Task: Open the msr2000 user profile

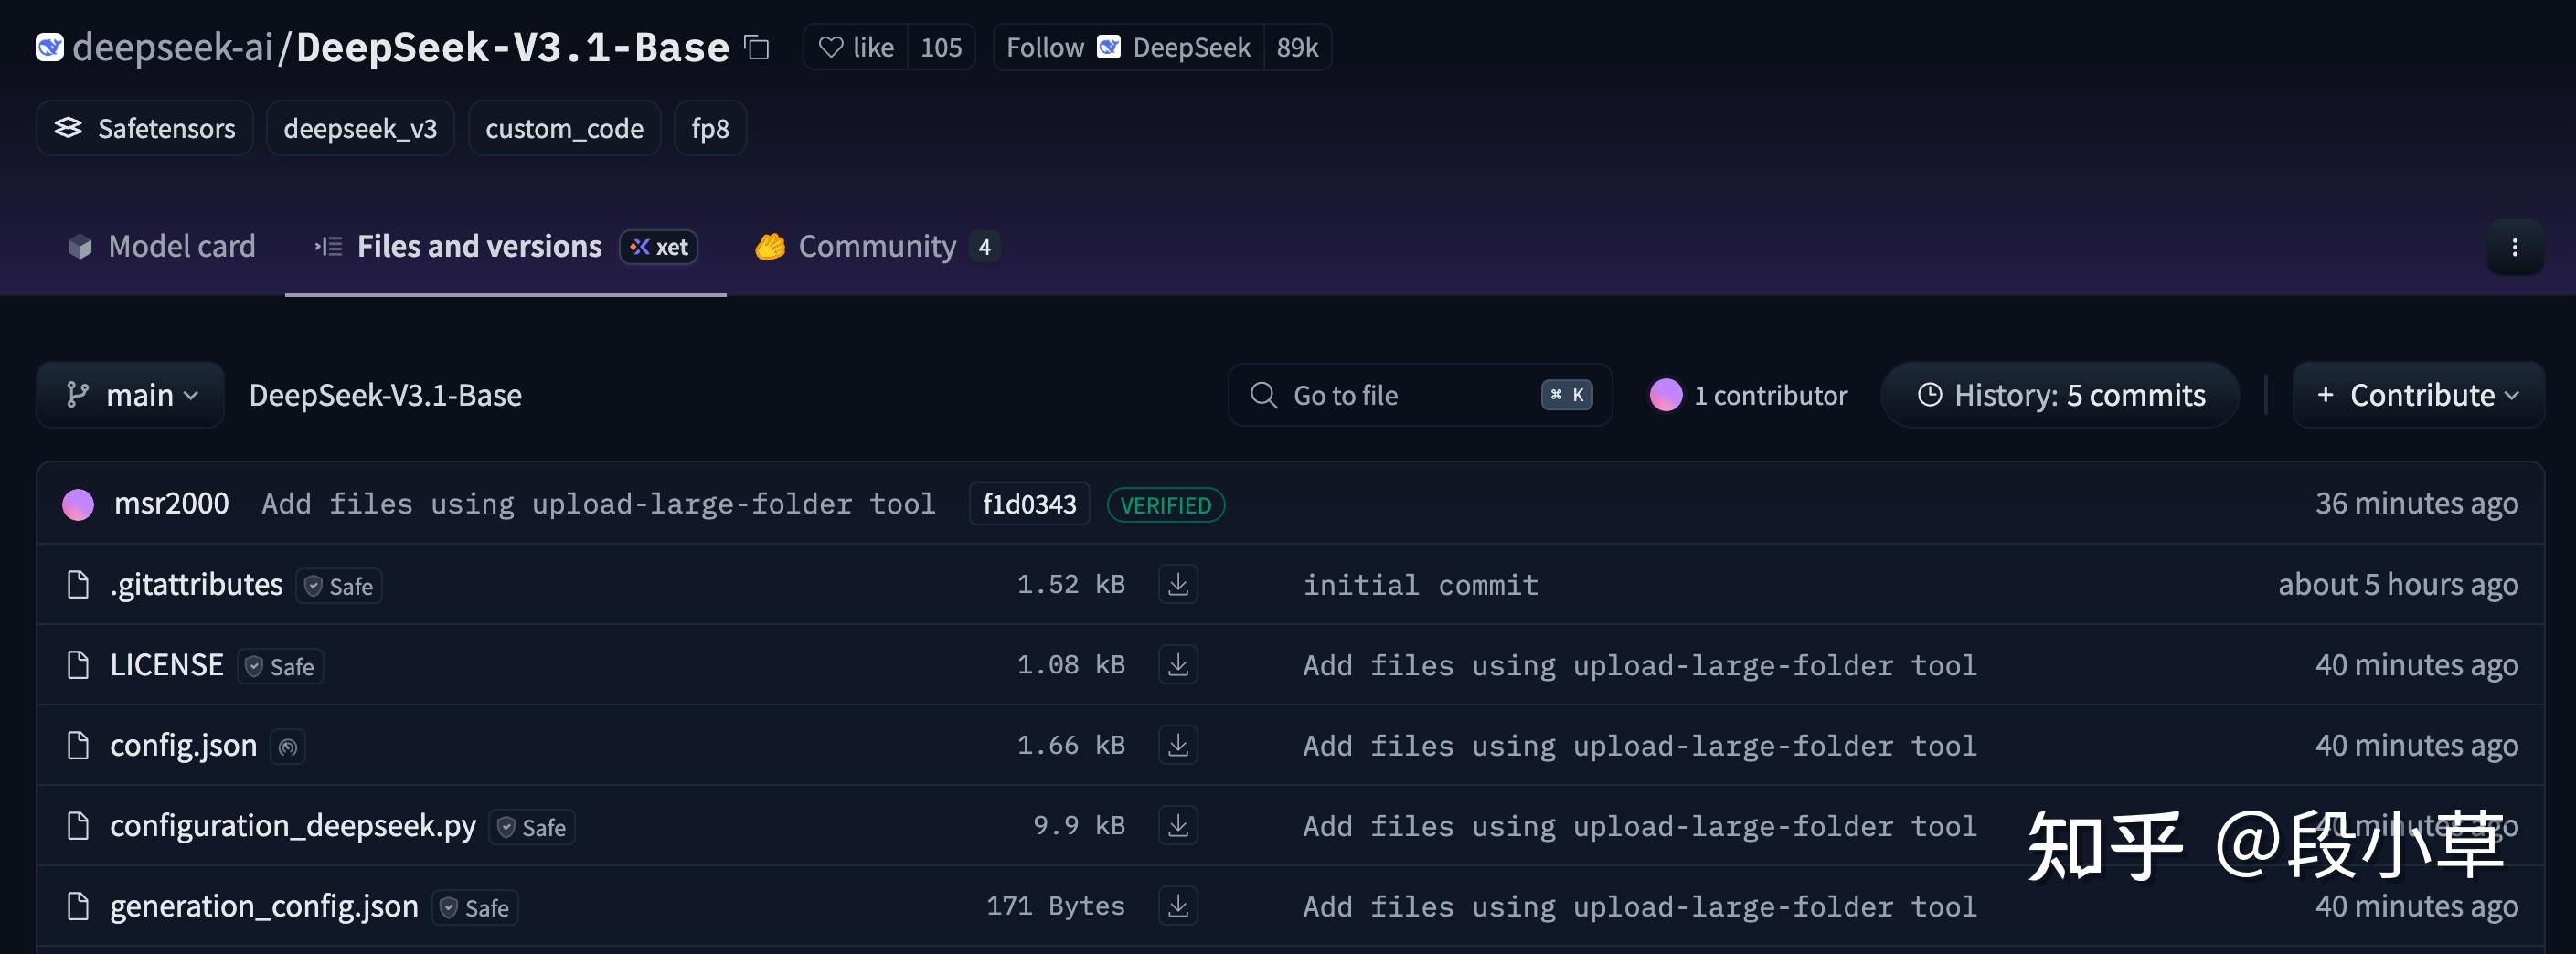Action: tap(171, 503)
